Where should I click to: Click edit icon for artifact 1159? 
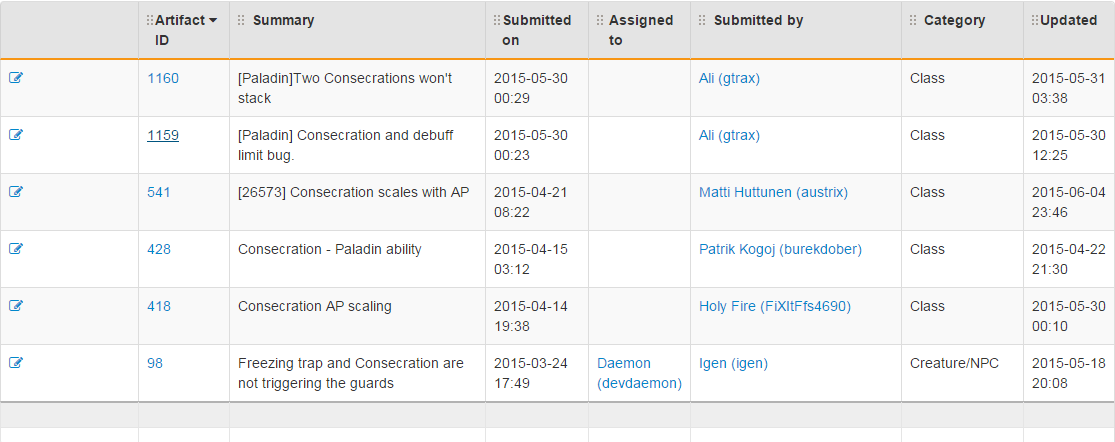pos(16,135)
